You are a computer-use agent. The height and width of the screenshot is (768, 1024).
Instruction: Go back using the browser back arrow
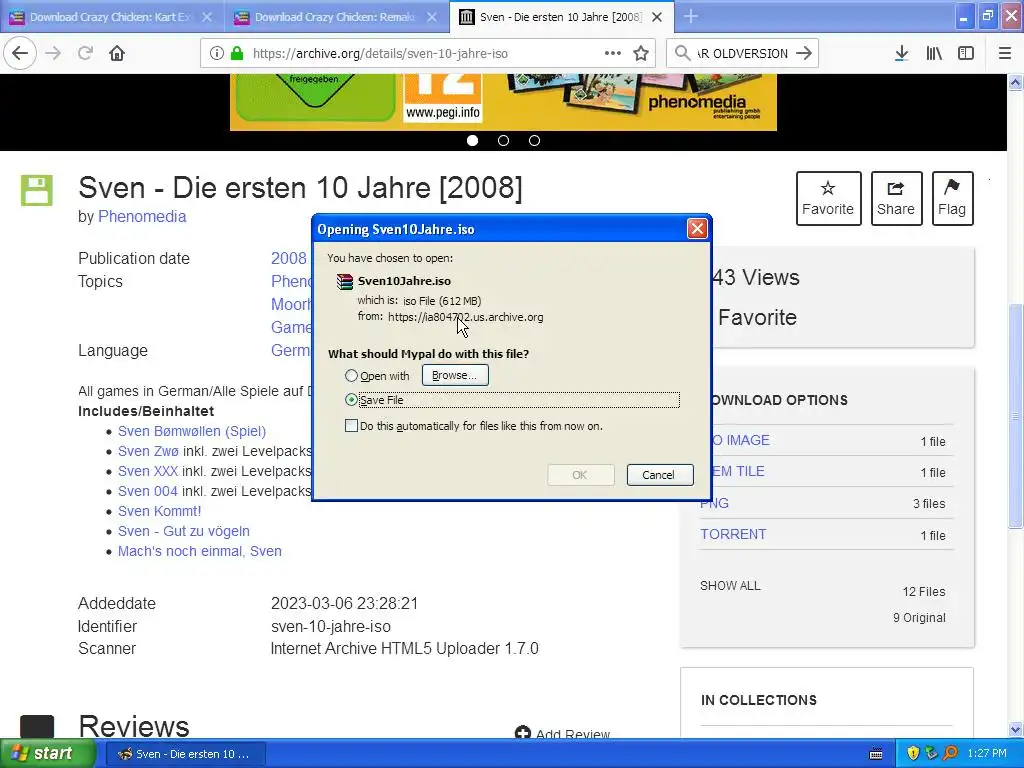pos(20,53)
